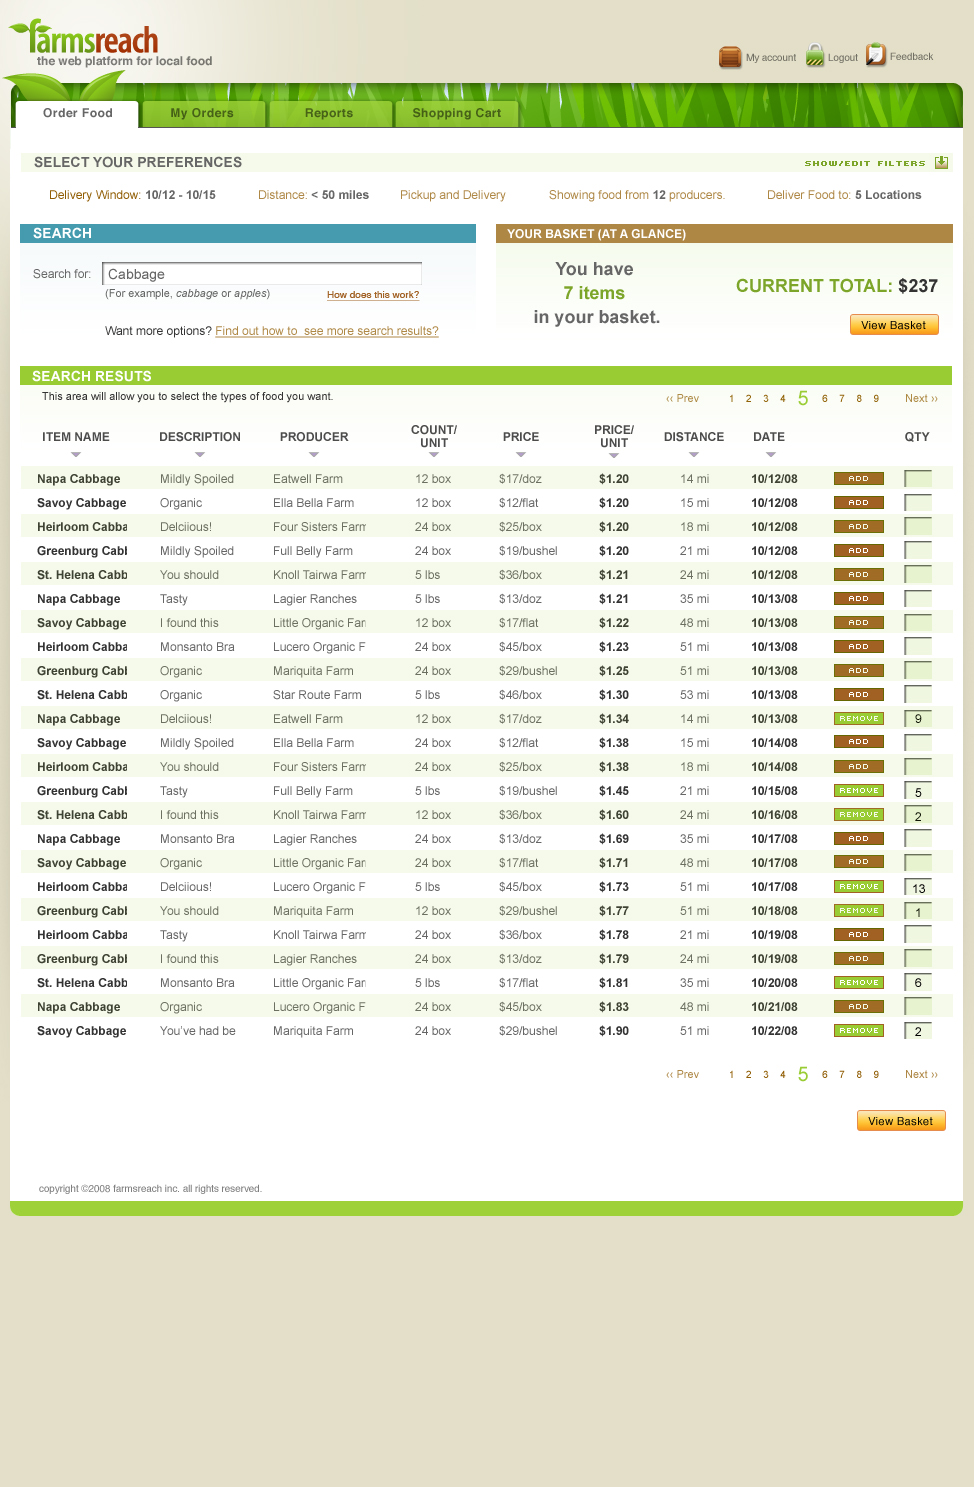
Task: Click View Basket in basket summary
Action: coord(893,325)
